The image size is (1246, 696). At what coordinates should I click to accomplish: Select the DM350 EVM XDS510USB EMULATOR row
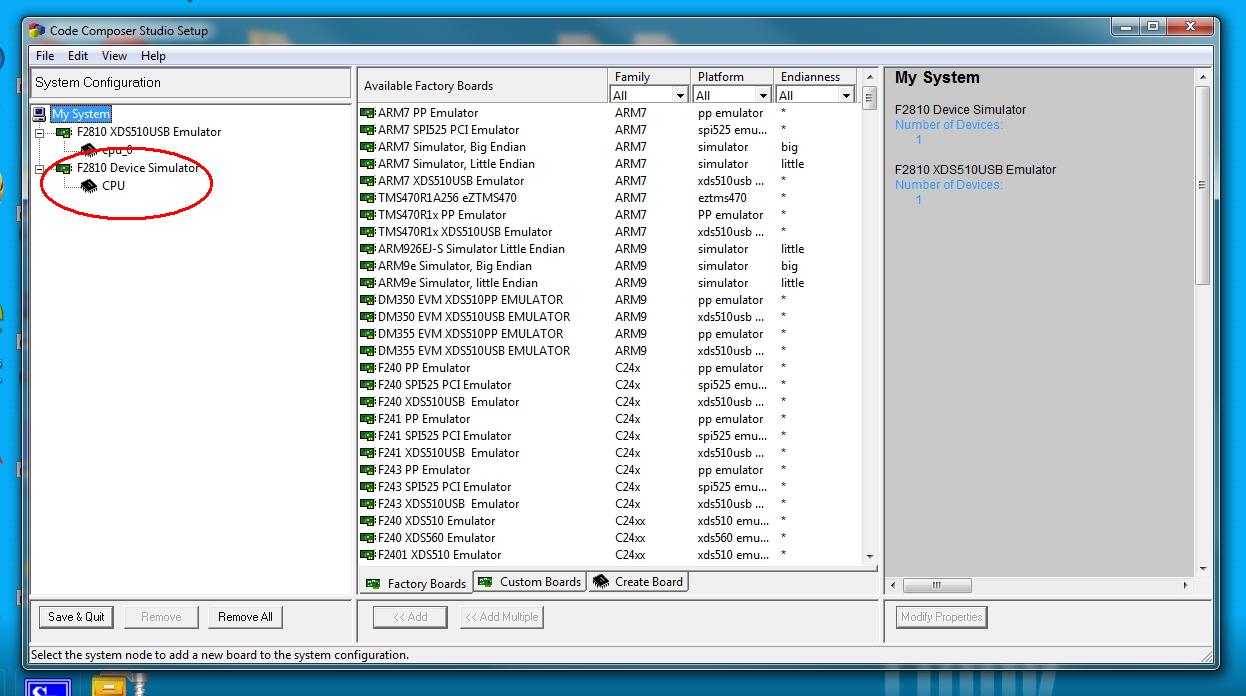click(x=609, y=317)
